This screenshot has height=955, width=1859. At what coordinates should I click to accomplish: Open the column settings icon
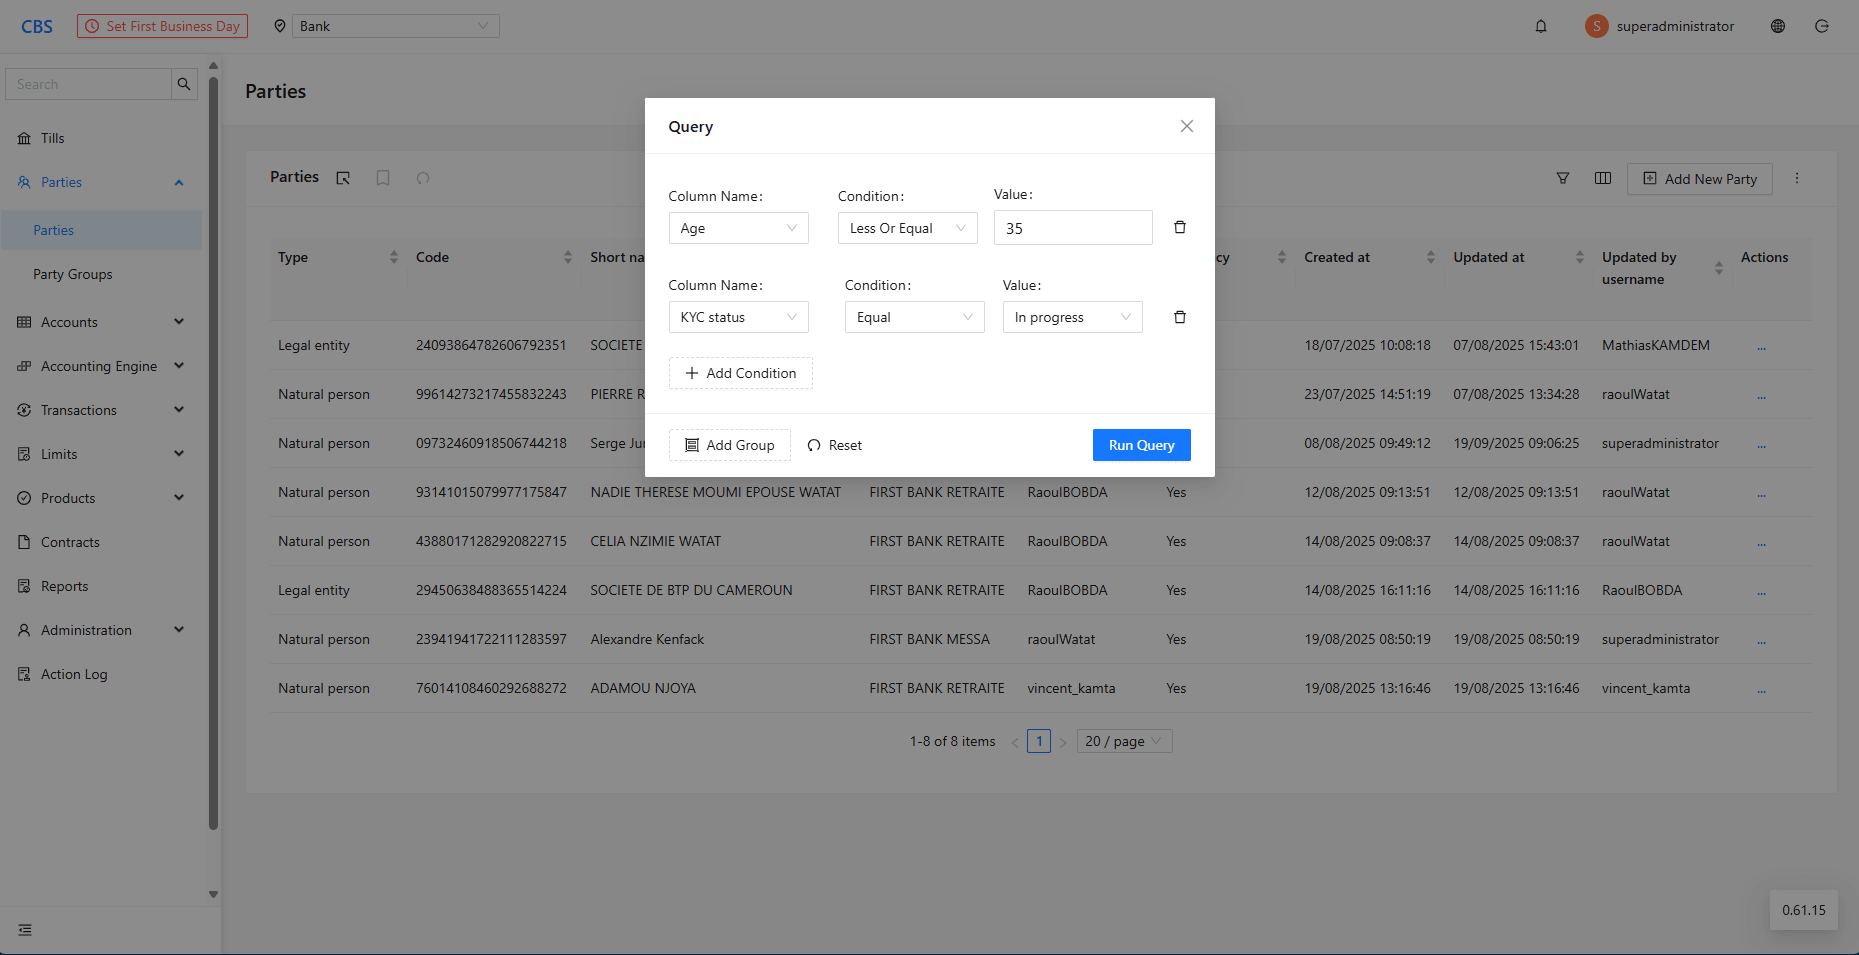coord(1603,178)
